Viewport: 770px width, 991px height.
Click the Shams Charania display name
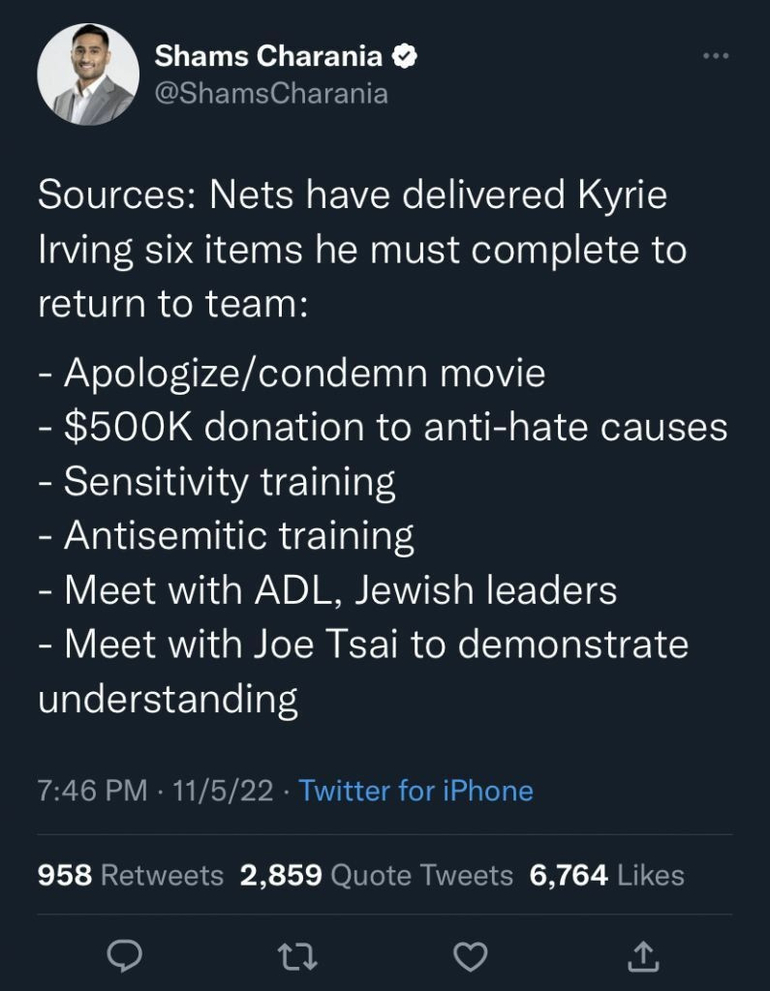tap(268, 58)
